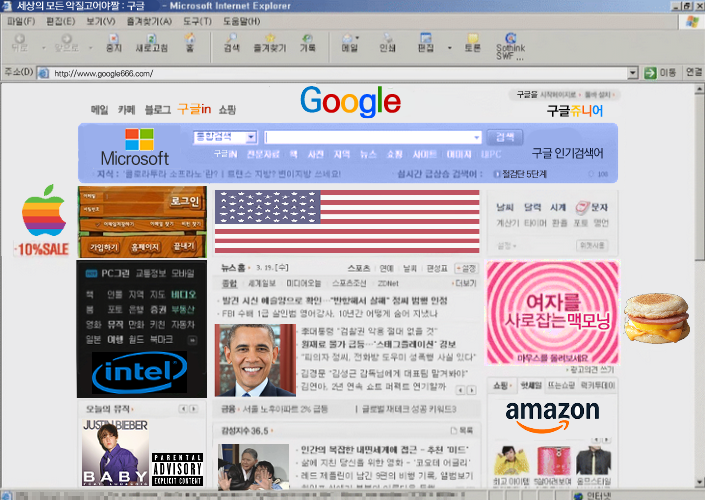The height and width of the screenshot is (500, 705).
Task: Open the Discuss (토론) toolbar icon
Action: pos(472,39)
